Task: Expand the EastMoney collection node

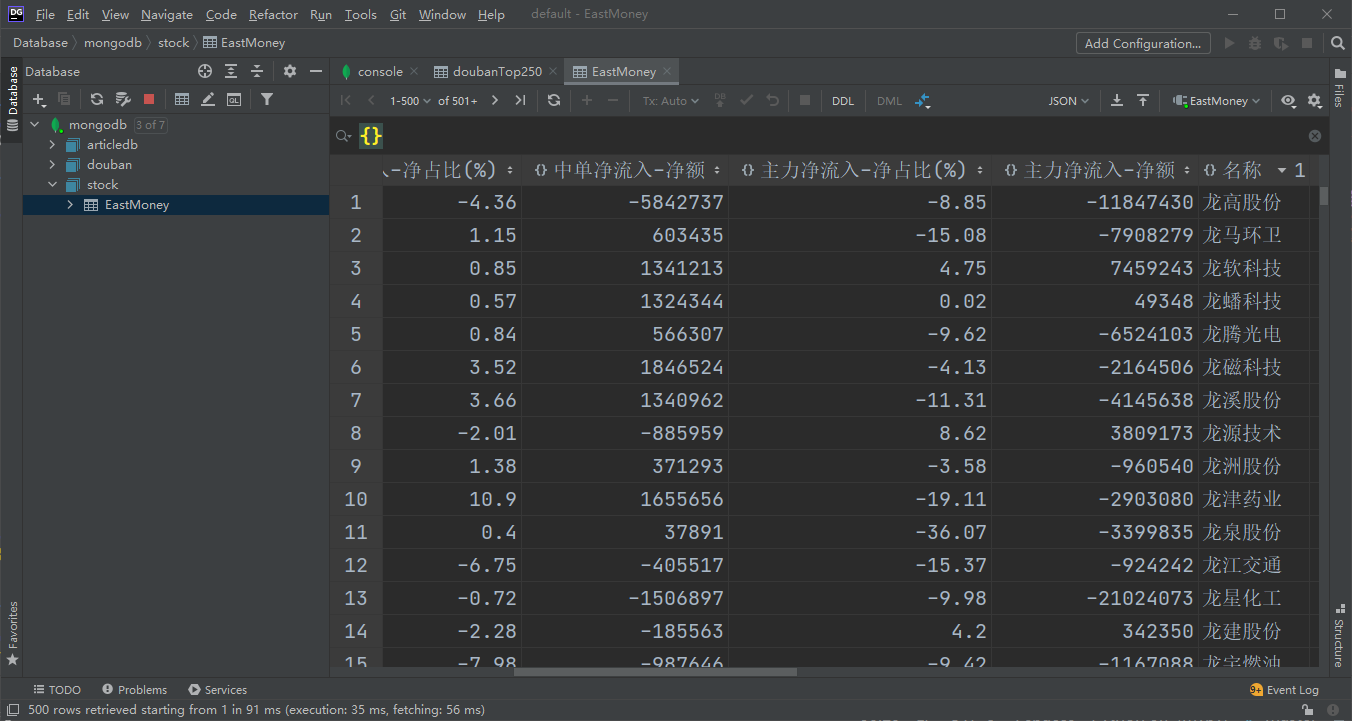Action: (x=71, y=205)
